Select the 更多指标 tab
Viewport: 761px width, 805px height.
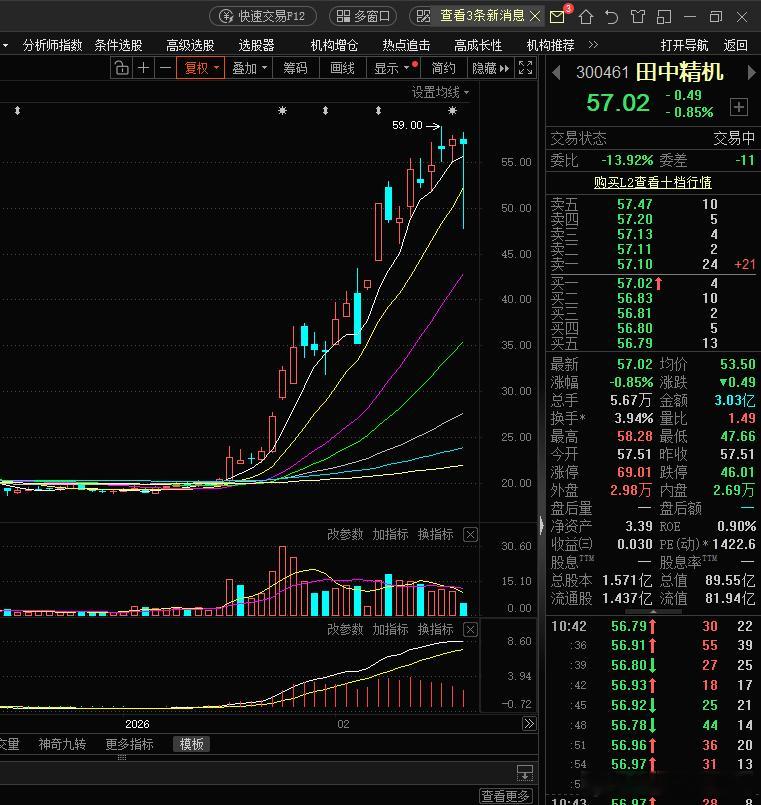coord(129,744)
